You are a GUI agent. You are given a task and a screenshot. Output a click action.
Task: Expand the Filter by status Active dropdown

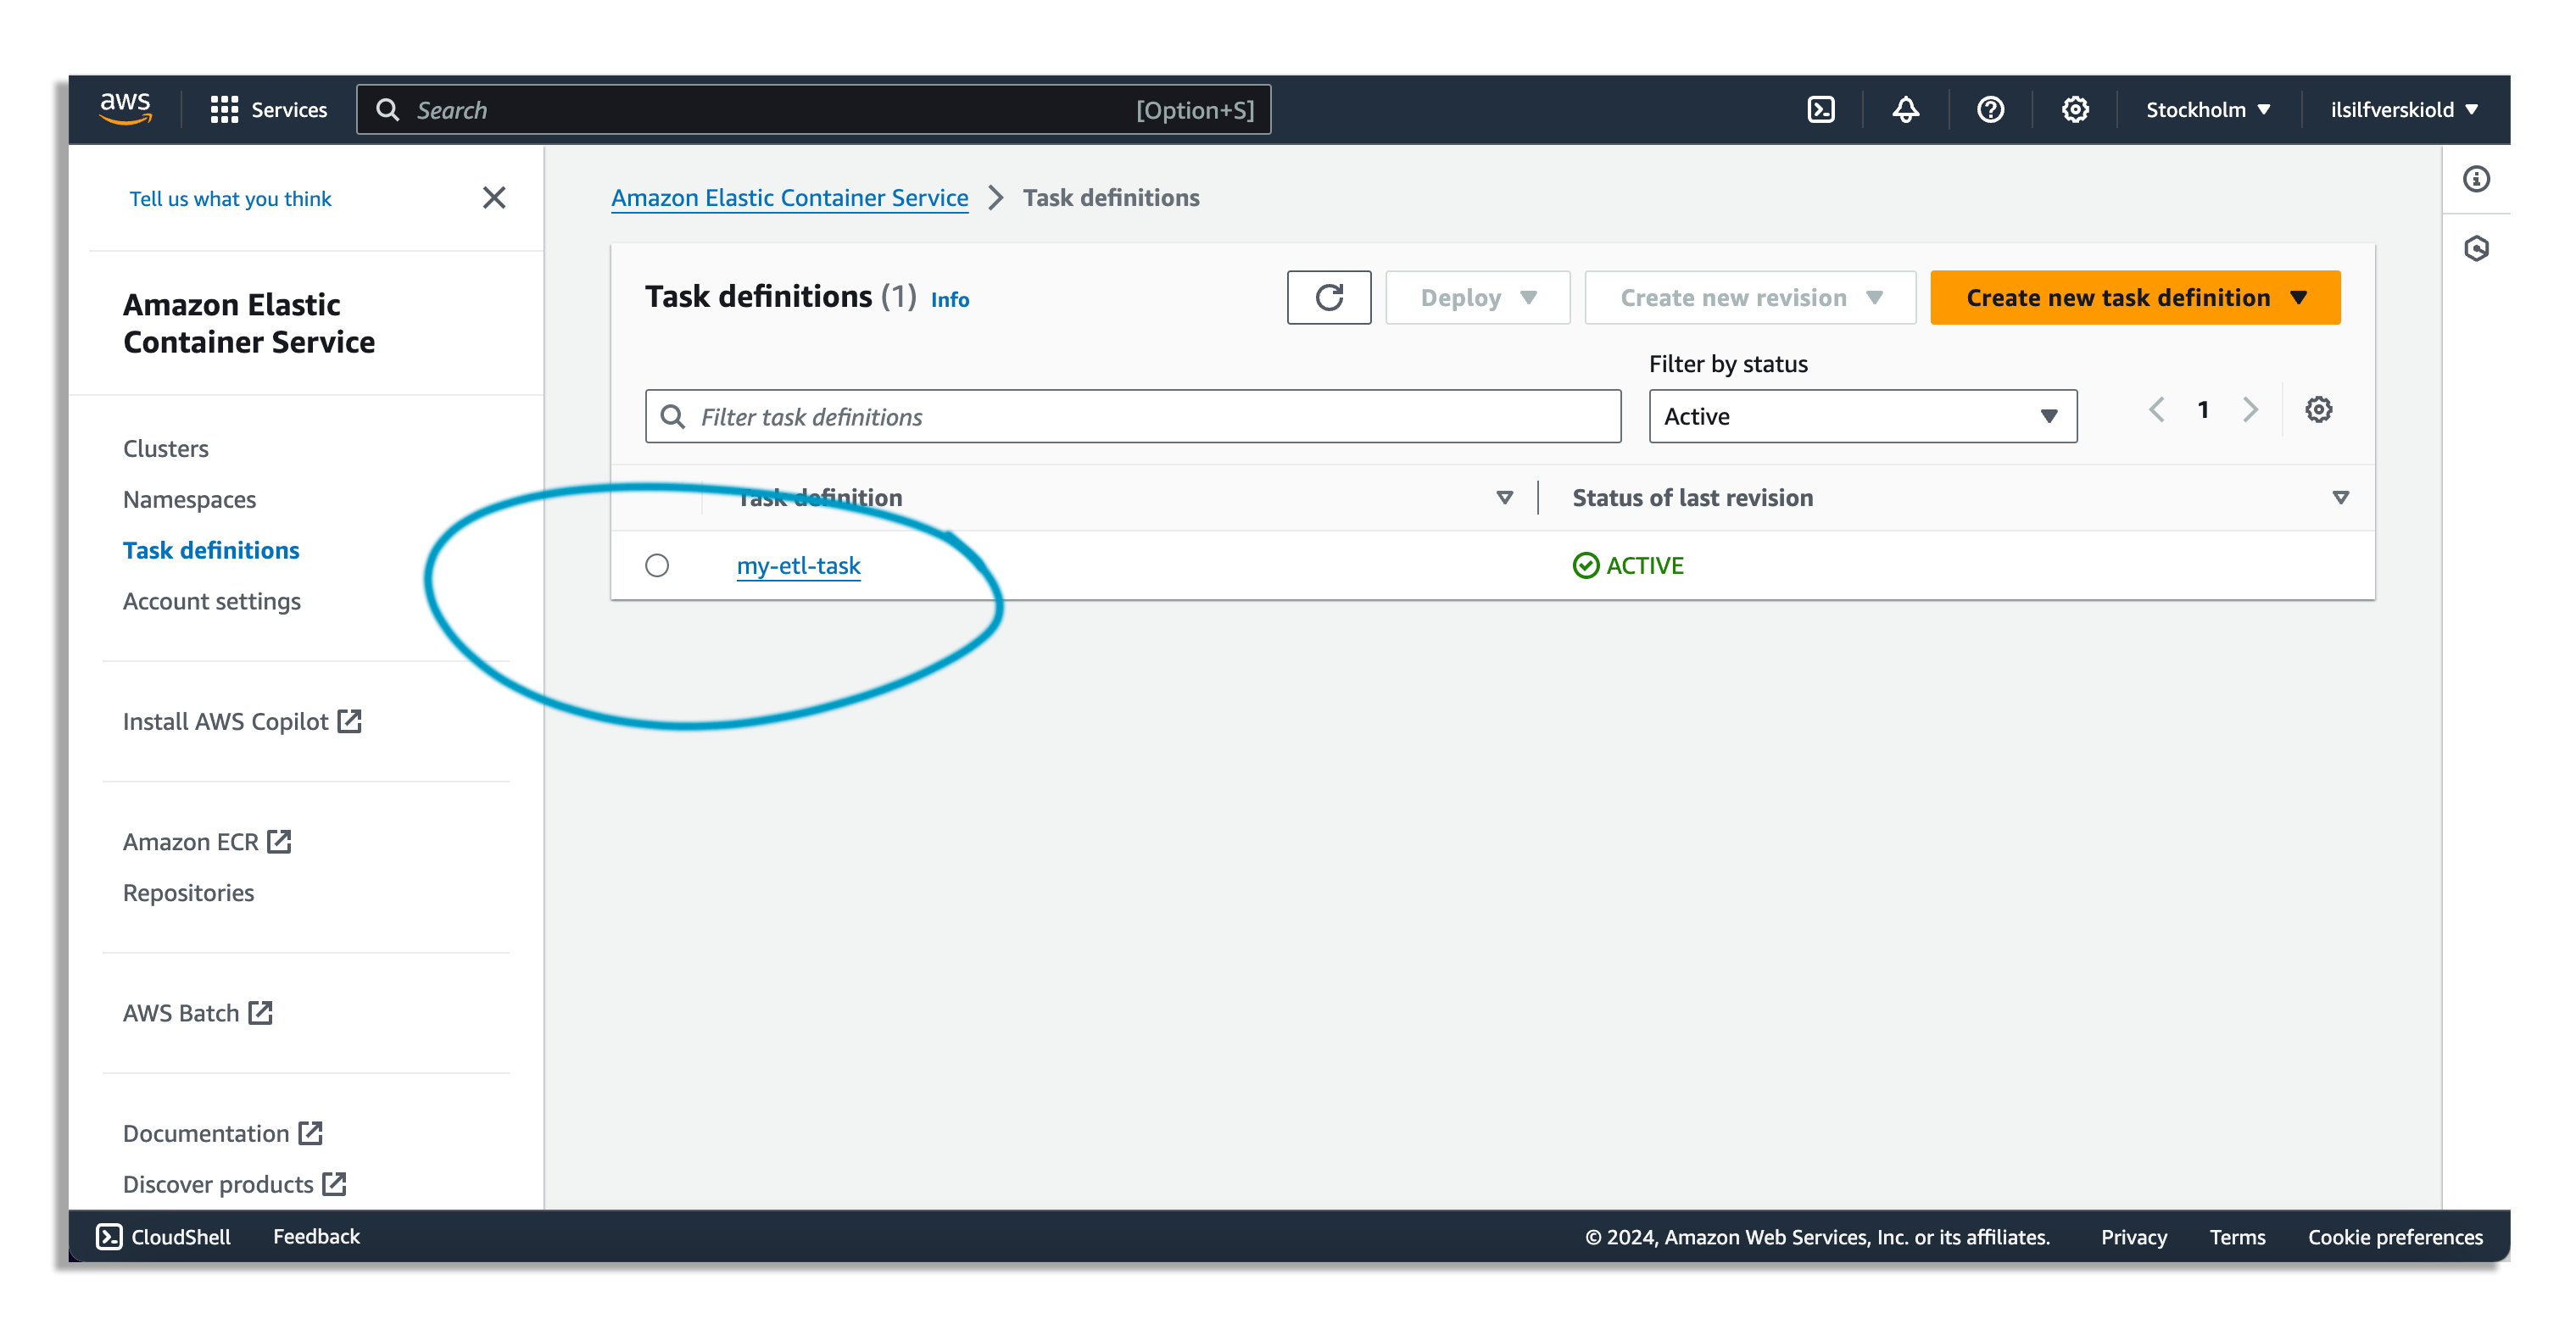(1861, 416)
